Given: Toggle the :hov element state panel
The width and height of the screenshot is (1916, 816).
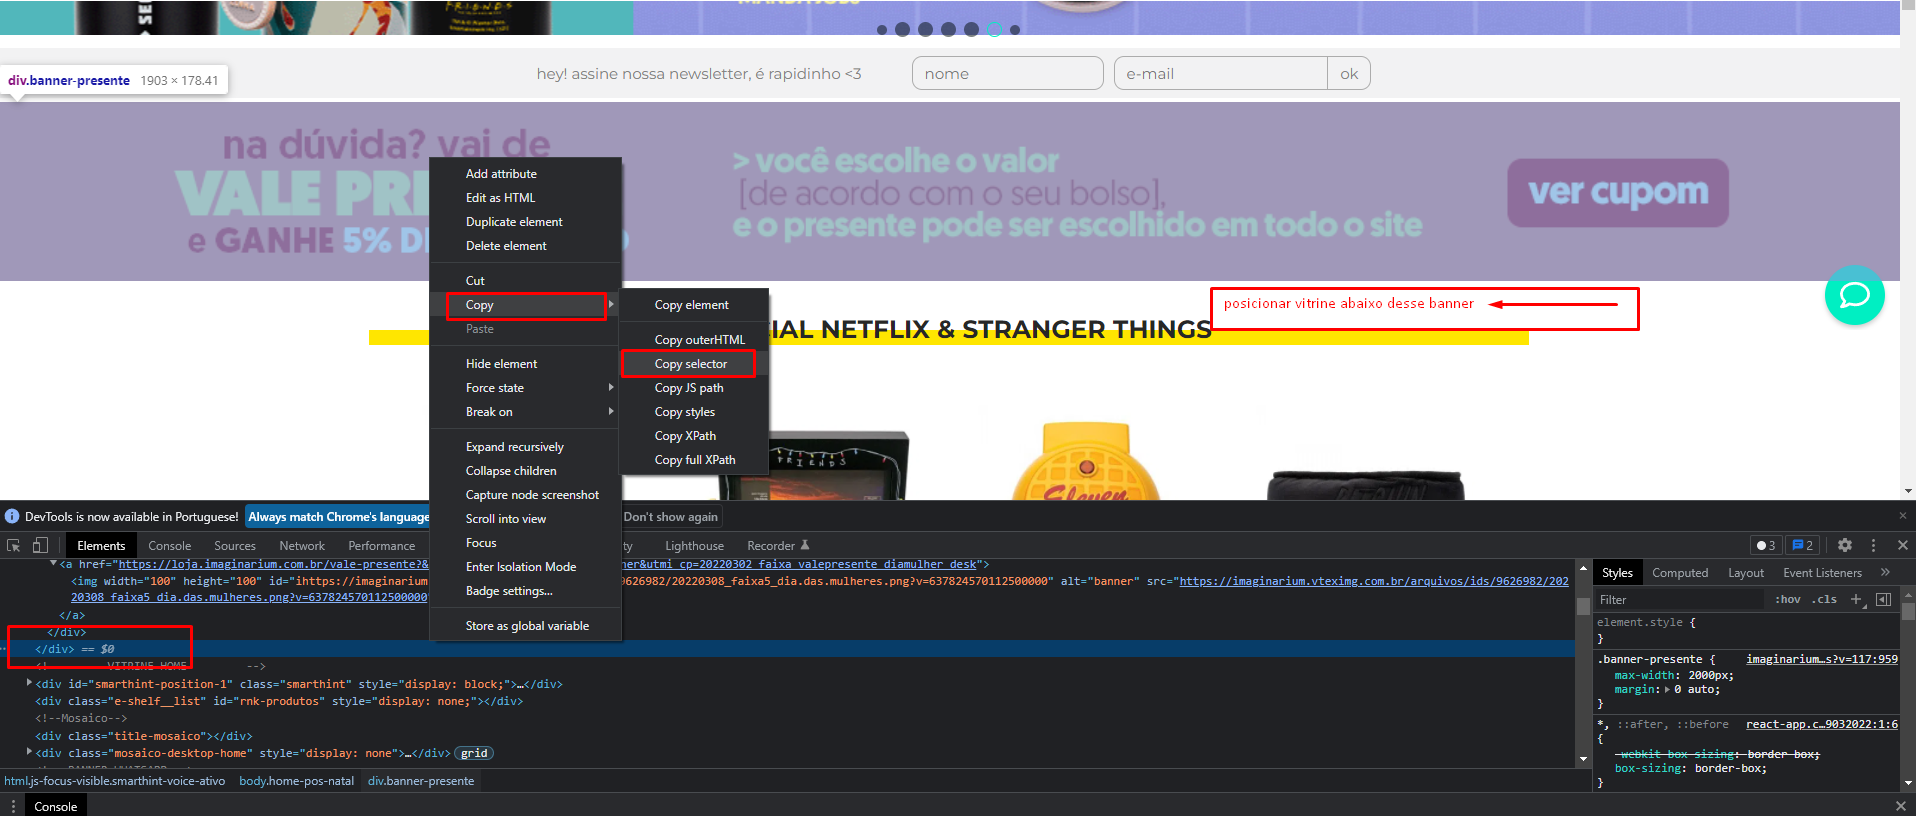Looking at the screenshot, I should click(x=1787, y=599).
